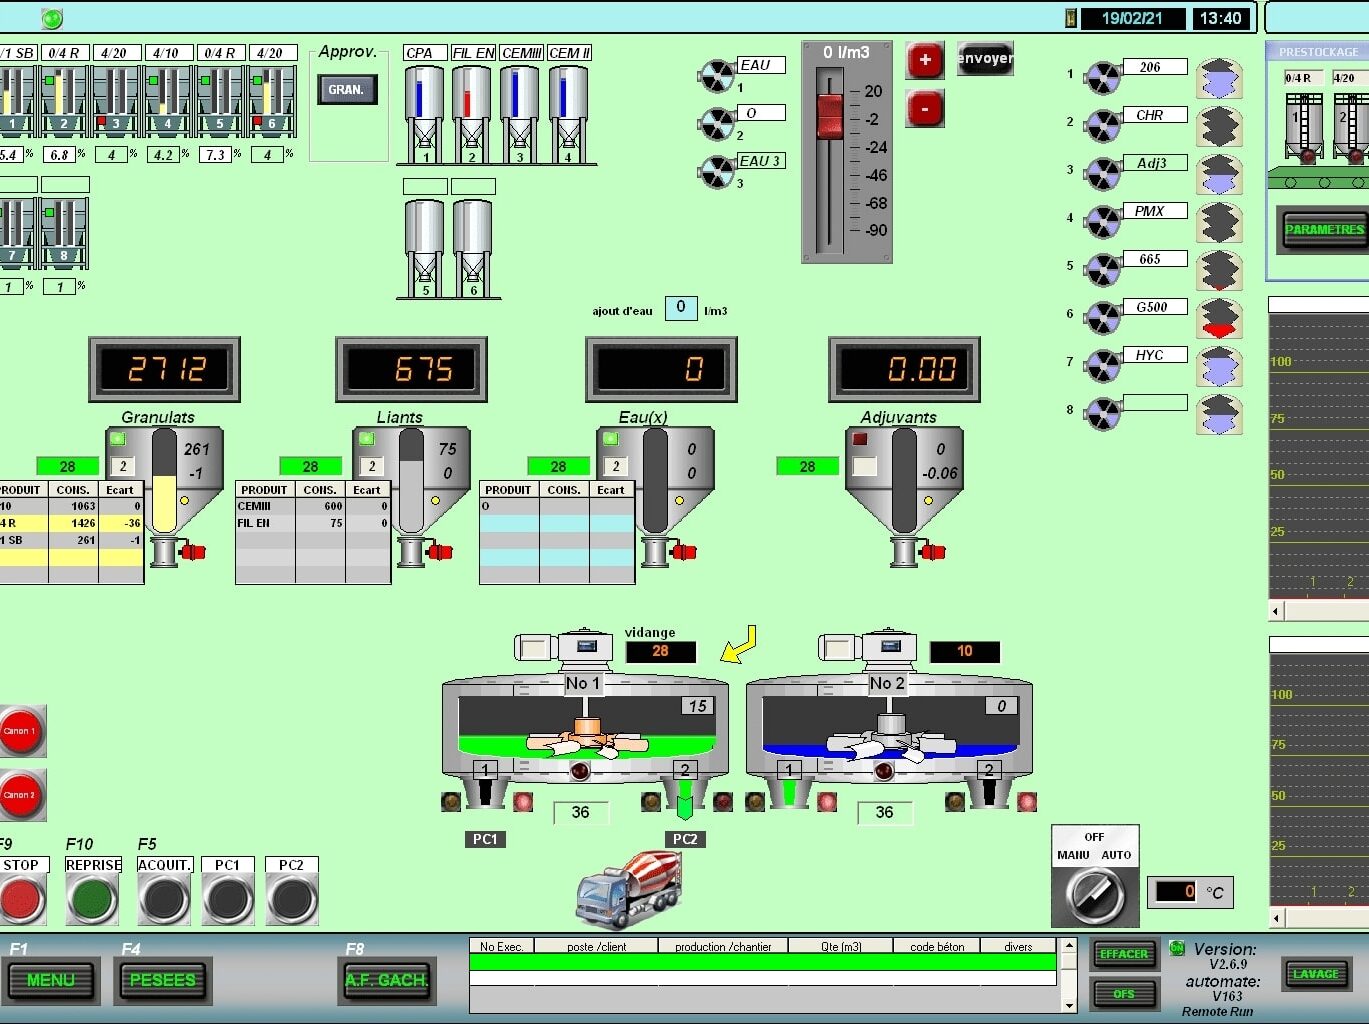The height and width of the screenshot is (1024, 1369).
Task: Open the MENU screen
Action: (x=51, y=980)
